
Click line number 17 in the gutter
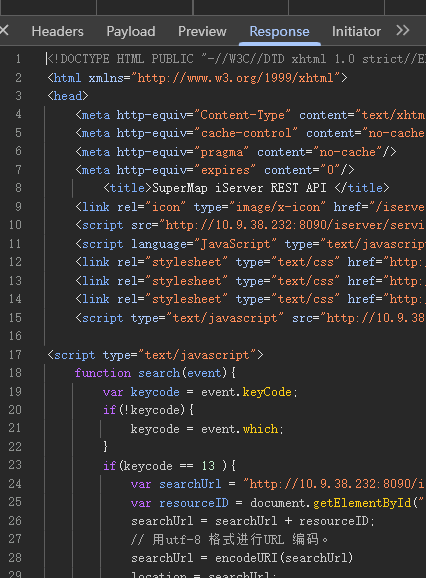point(15,354)
